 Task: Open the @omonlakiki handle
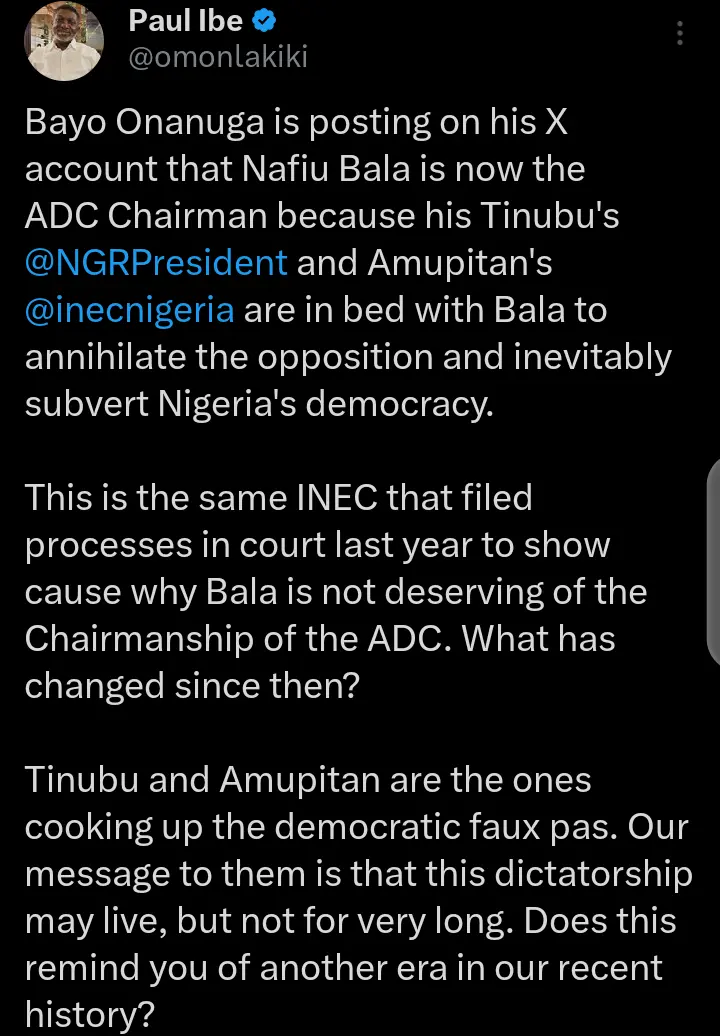[x=218, y=56]
